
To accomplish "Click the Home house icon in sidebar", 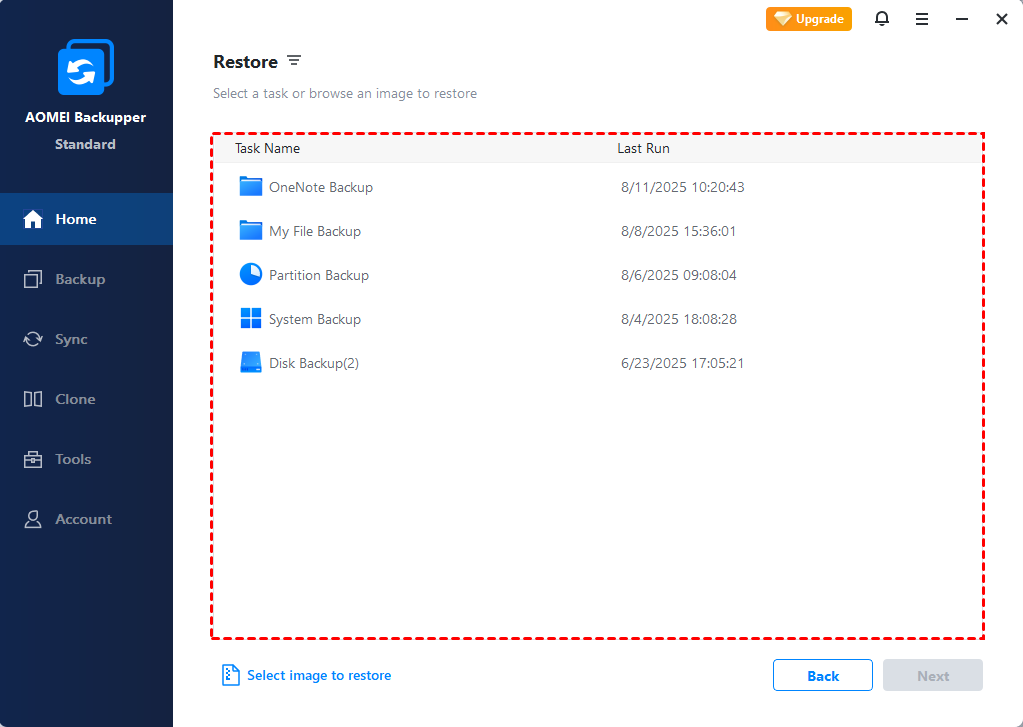I will pos(33,219).
